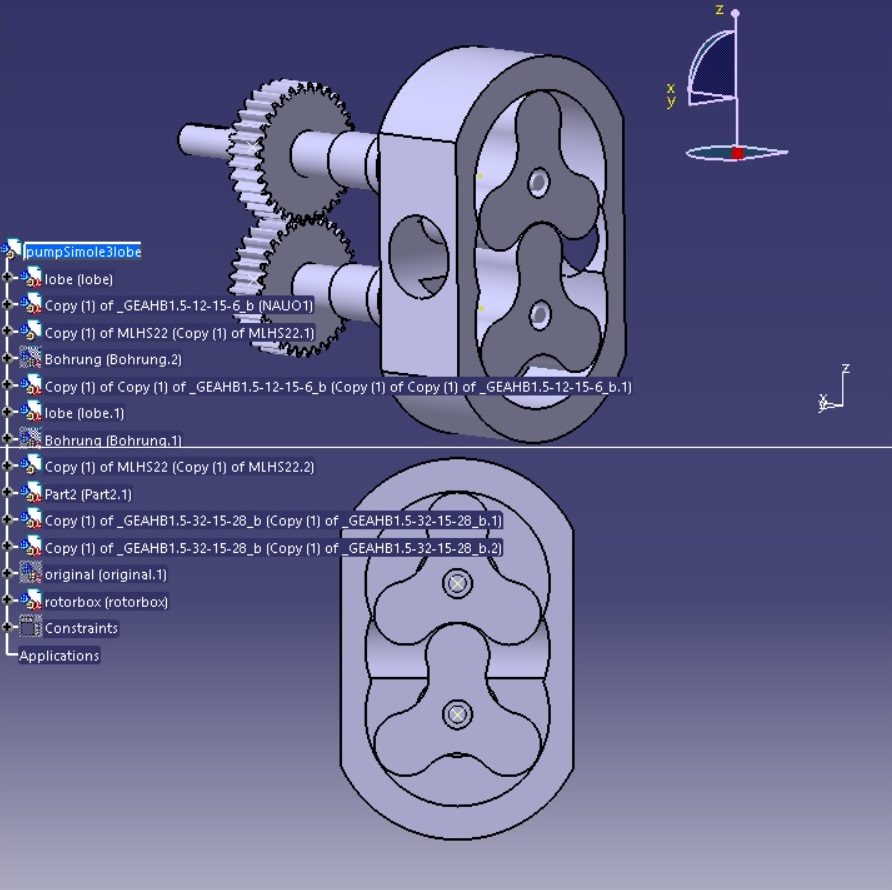The height and width of the screenshot is (890, 892).
Task: Select the 'Constraints' label
Action: click(81, 628)
